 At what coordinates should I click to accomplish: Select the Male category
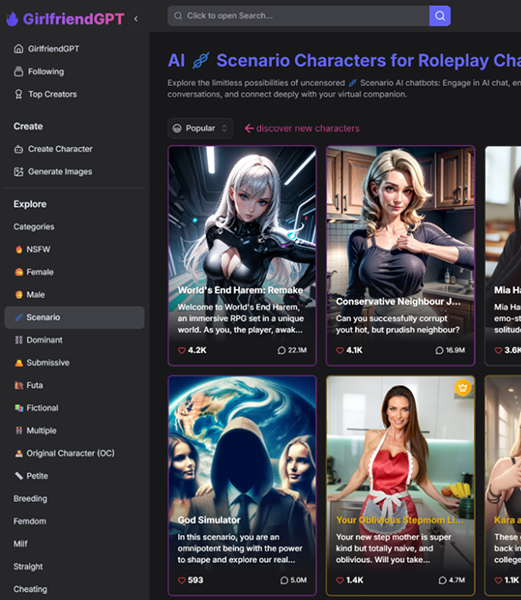75,295
